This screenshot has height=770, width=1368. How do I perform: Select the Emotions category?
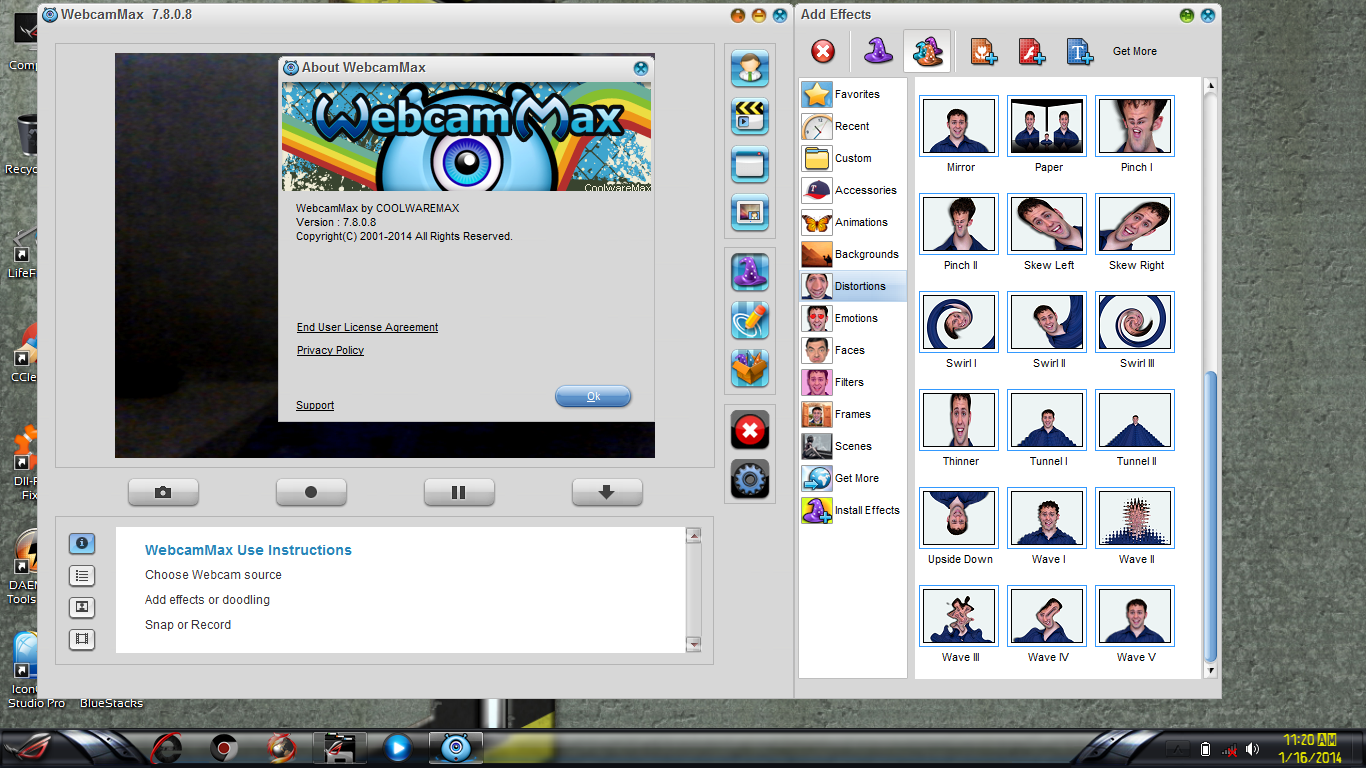click(853, 318)
